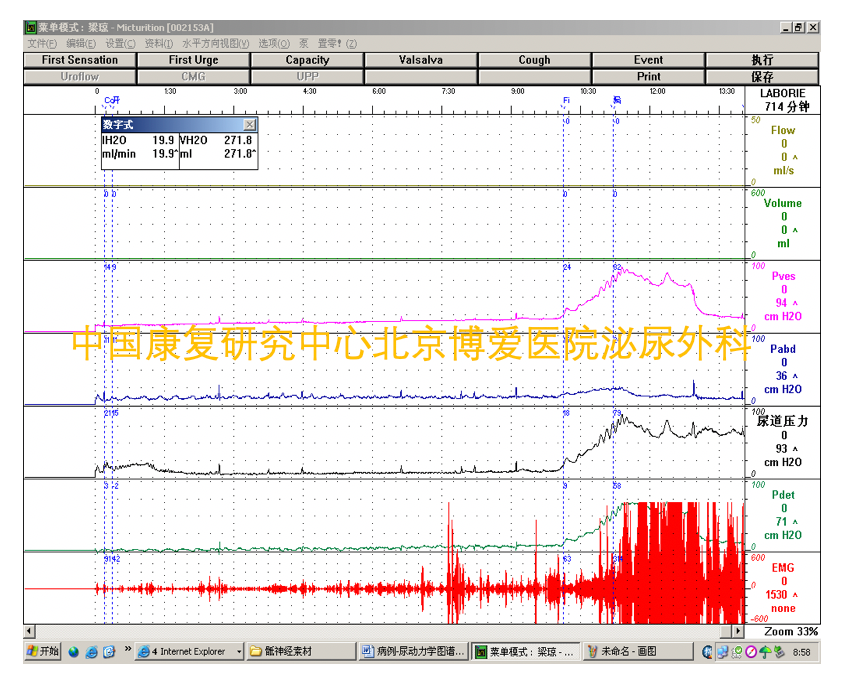Viewport: 846px width, 684px height.
Task: Click the Fi event marker on the timeline
Action: 567,100
